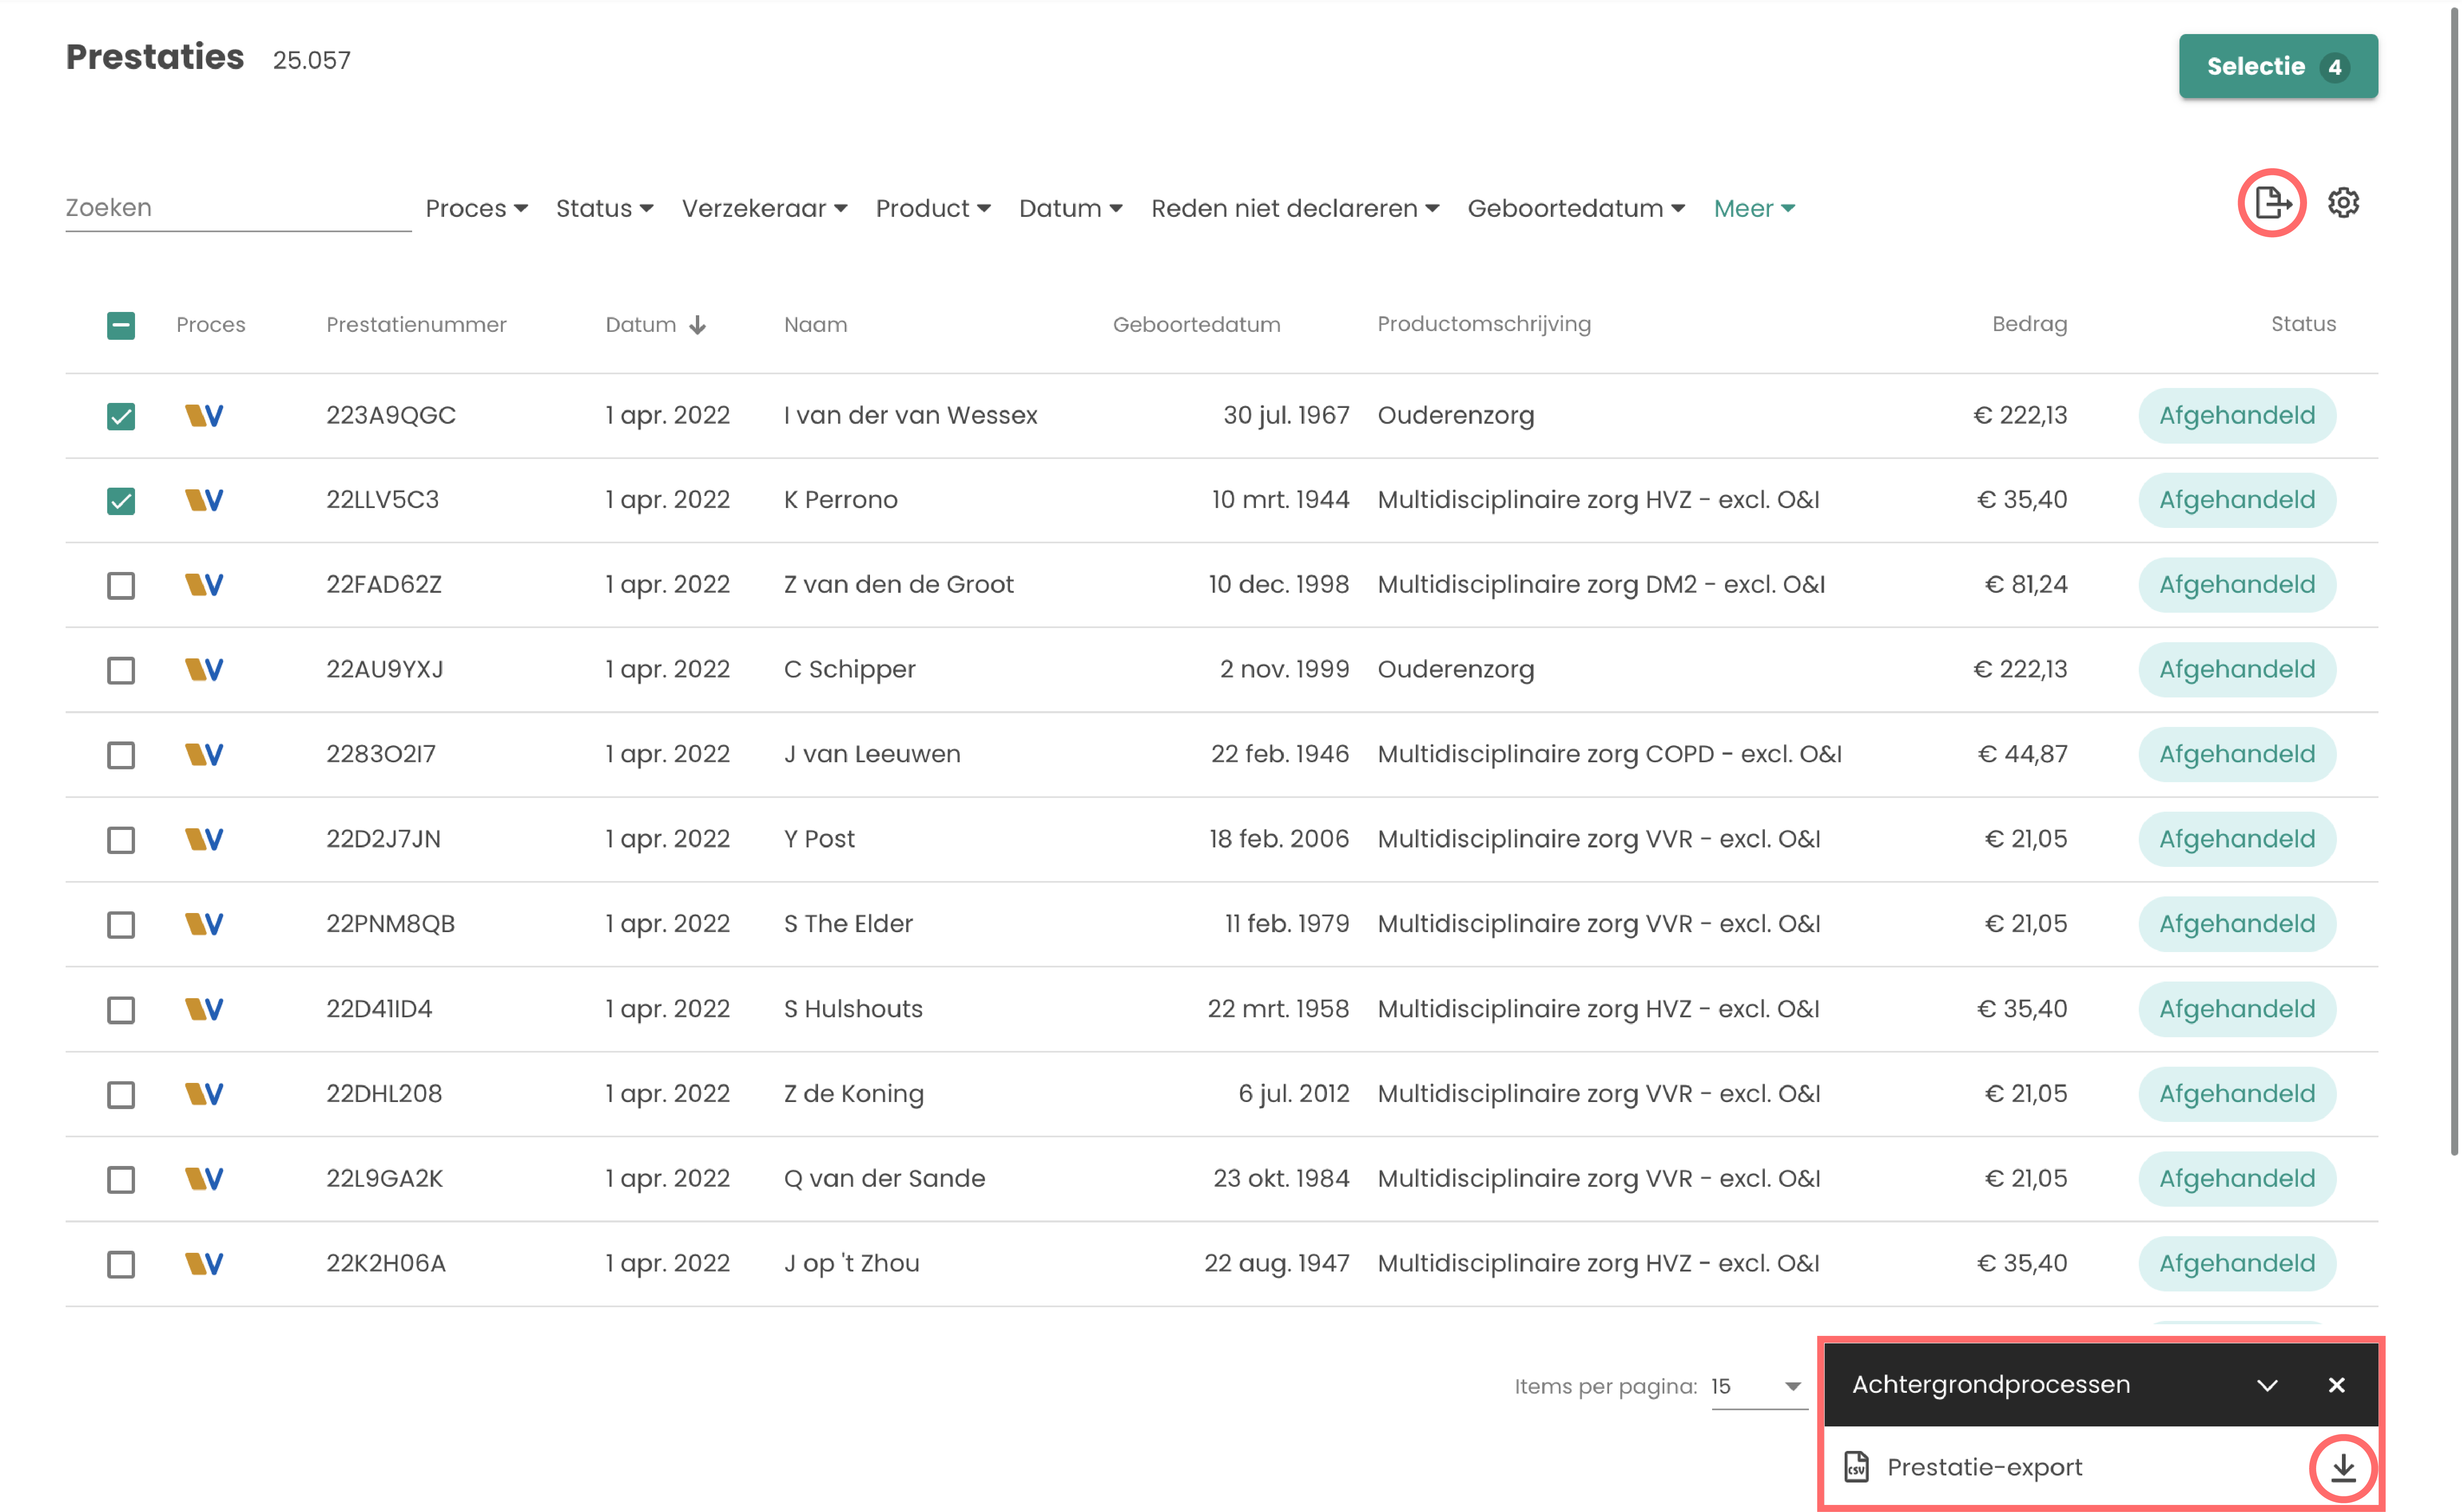The height and width of the screenshot is (1512, 2462).
Task: Click the Selectie 4 button
Action: click(2277, 67)
